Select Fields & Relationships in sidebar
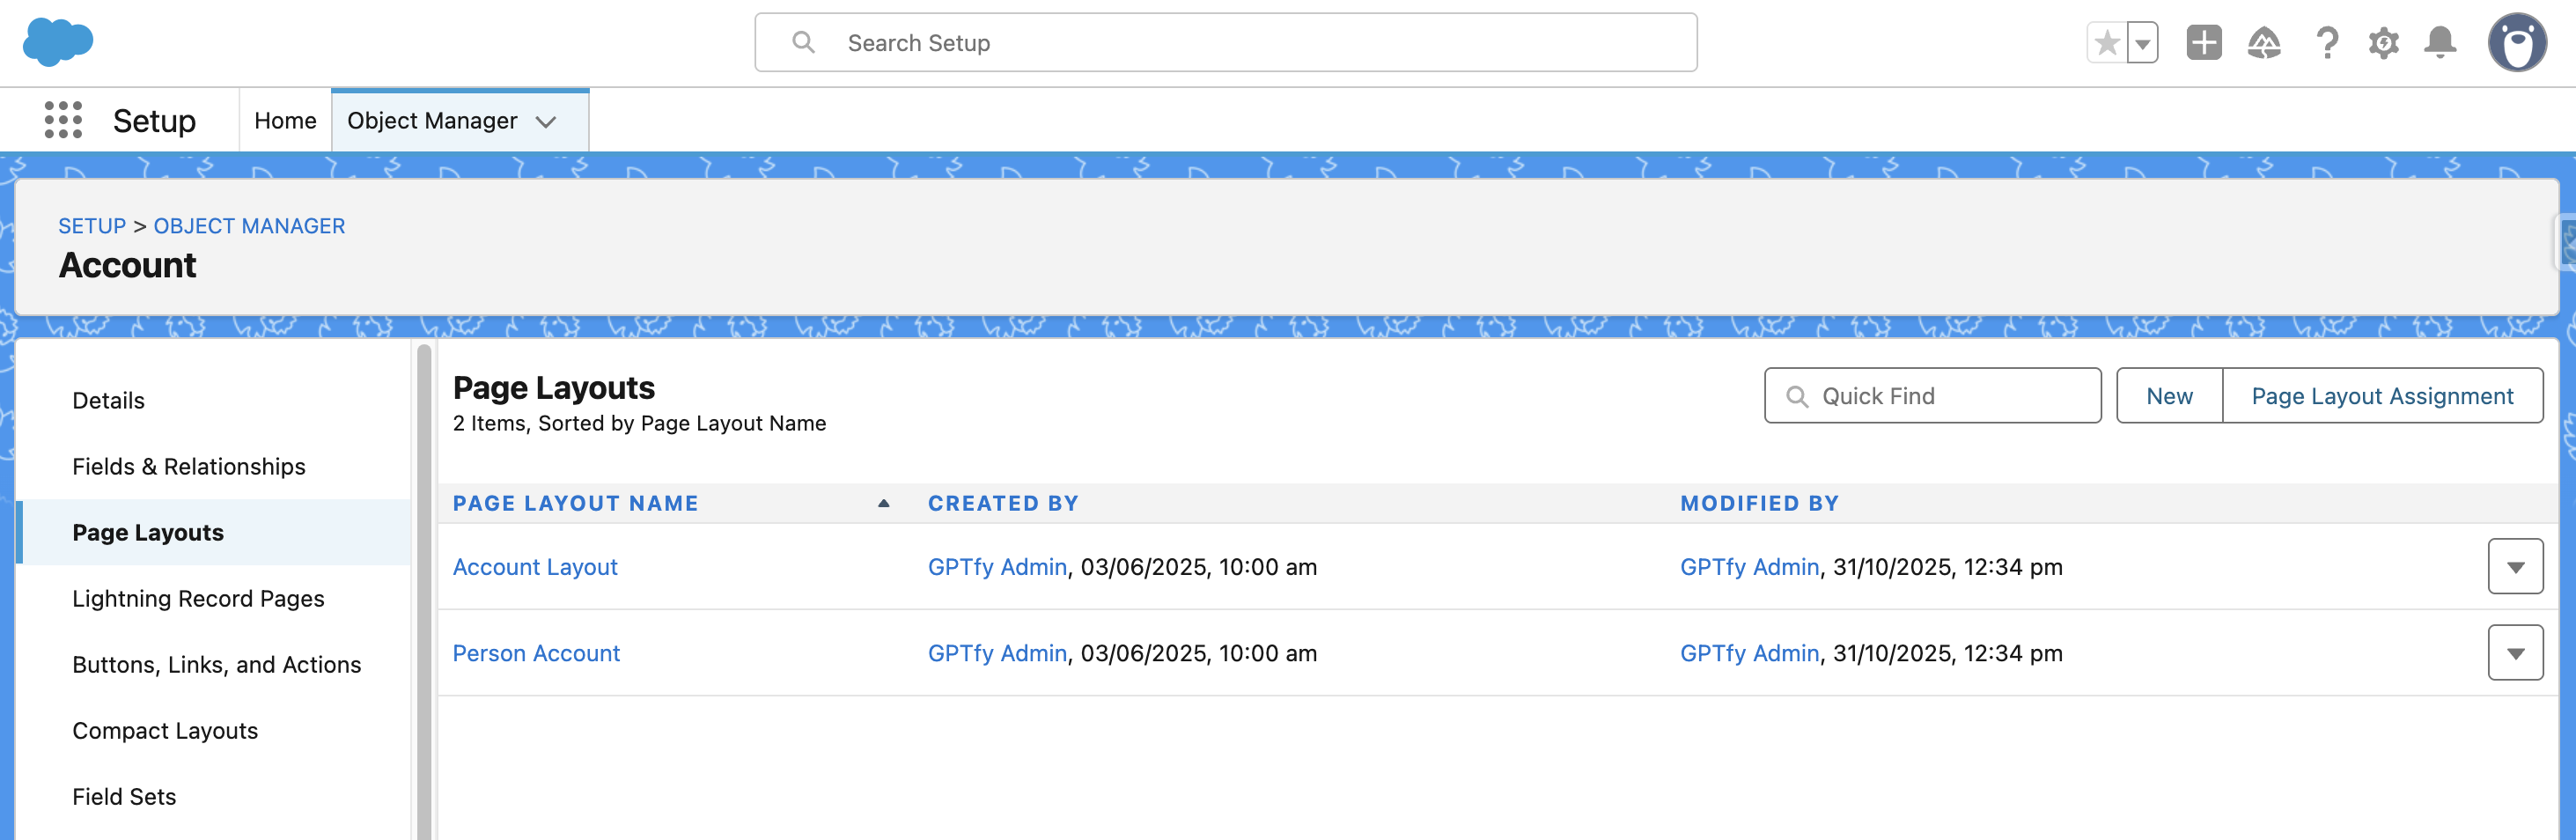 189,467
